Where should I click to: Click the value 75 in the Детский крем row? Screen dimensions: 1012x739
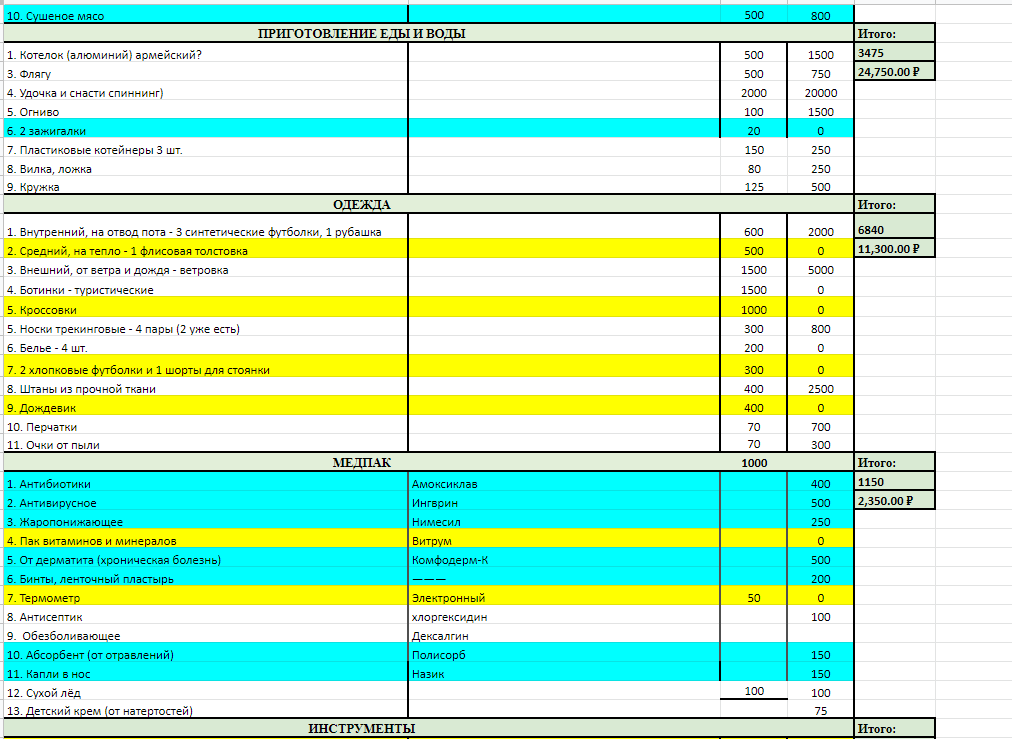(820, 711)
